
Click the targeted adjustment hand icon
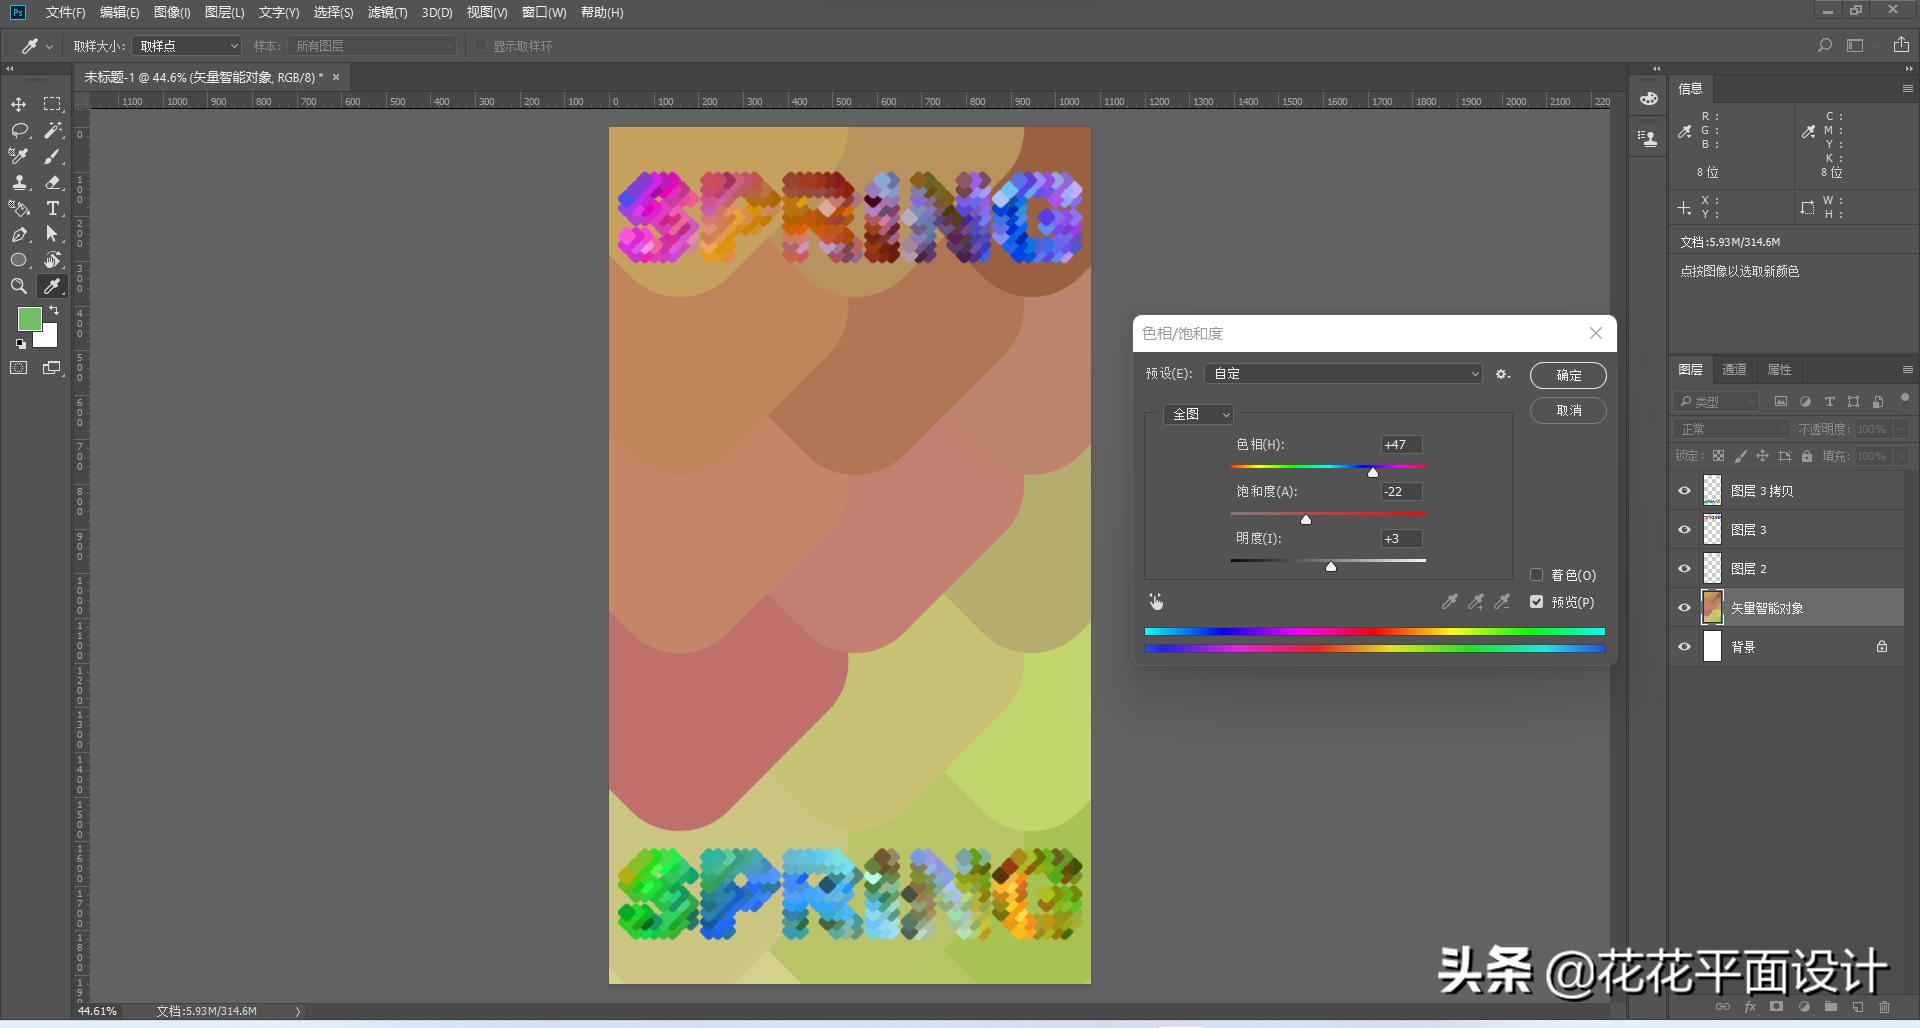[x=1156, y=602]
